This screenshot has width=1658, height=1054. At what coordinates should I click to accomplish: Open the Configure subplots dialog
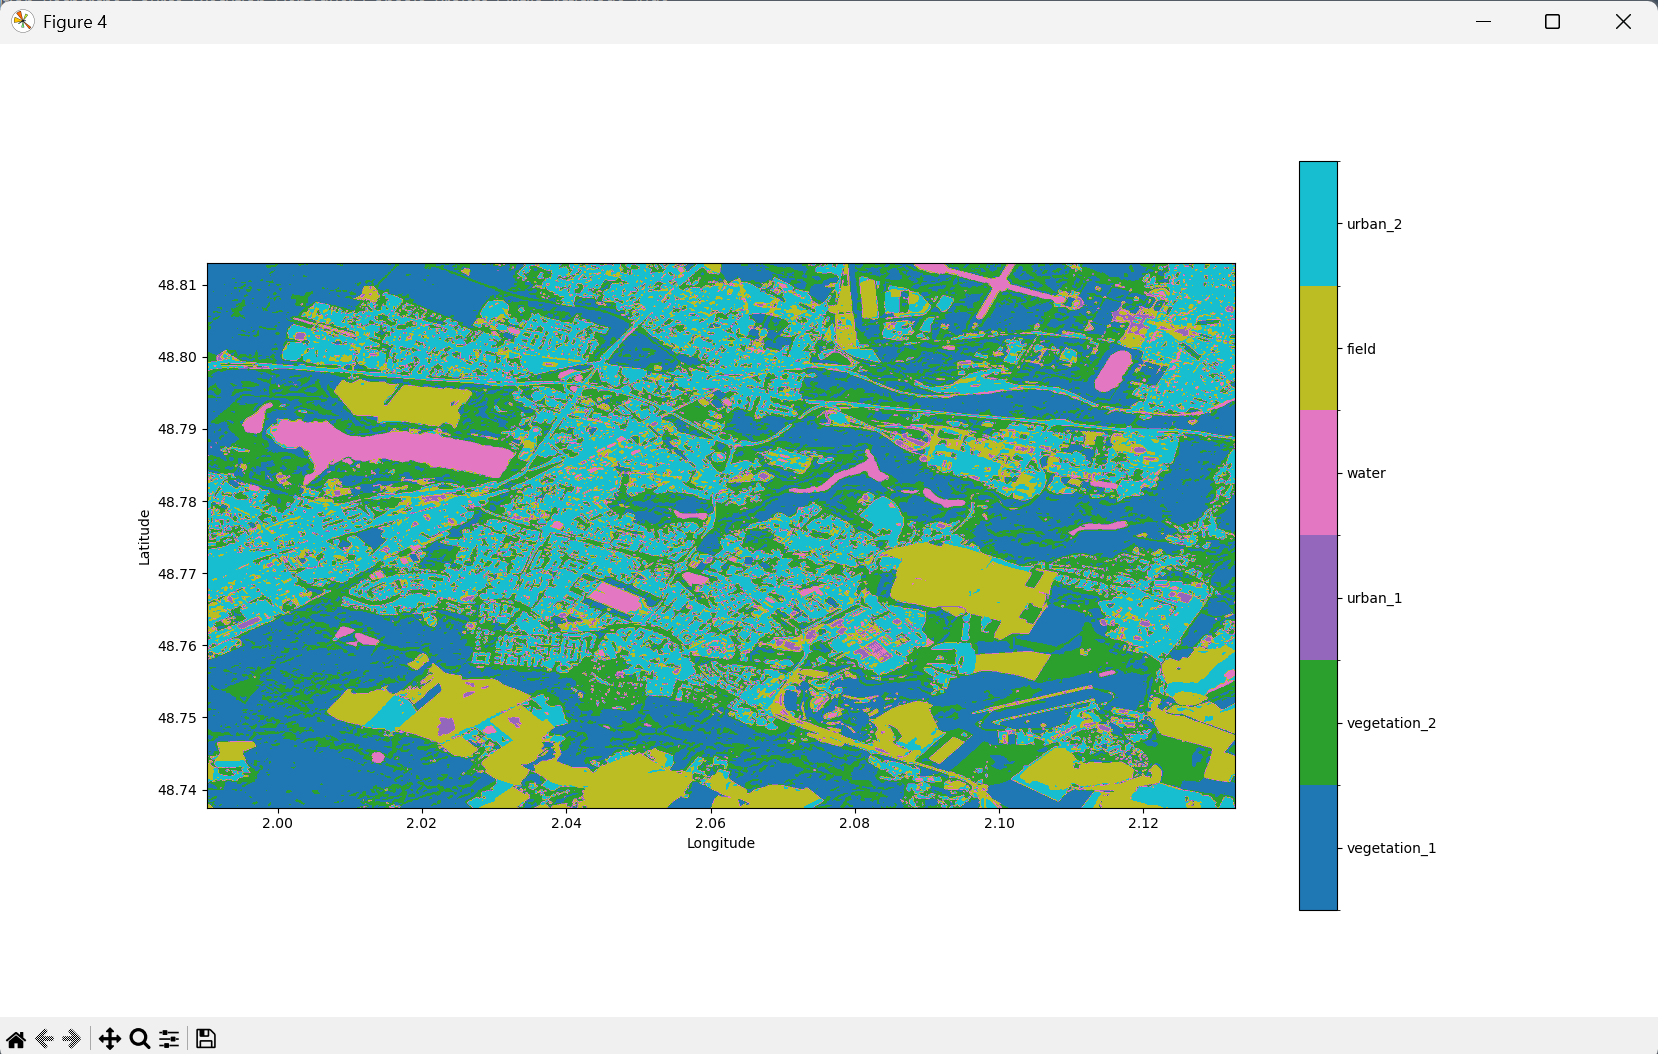pos(169,1039)
